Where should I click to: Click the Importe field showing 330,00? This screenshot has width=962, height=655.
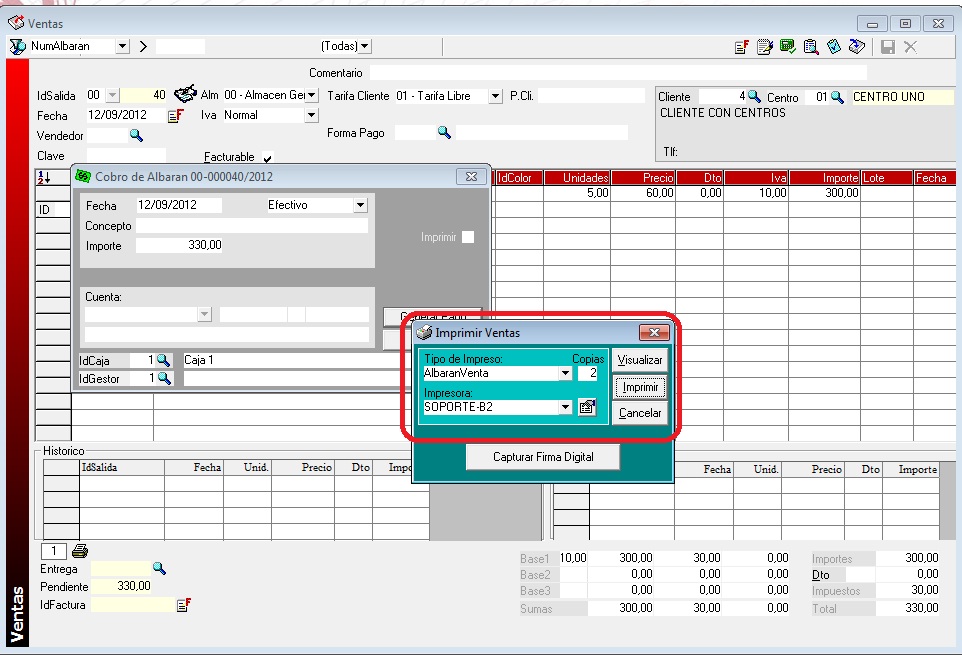[x=179, y=245]
